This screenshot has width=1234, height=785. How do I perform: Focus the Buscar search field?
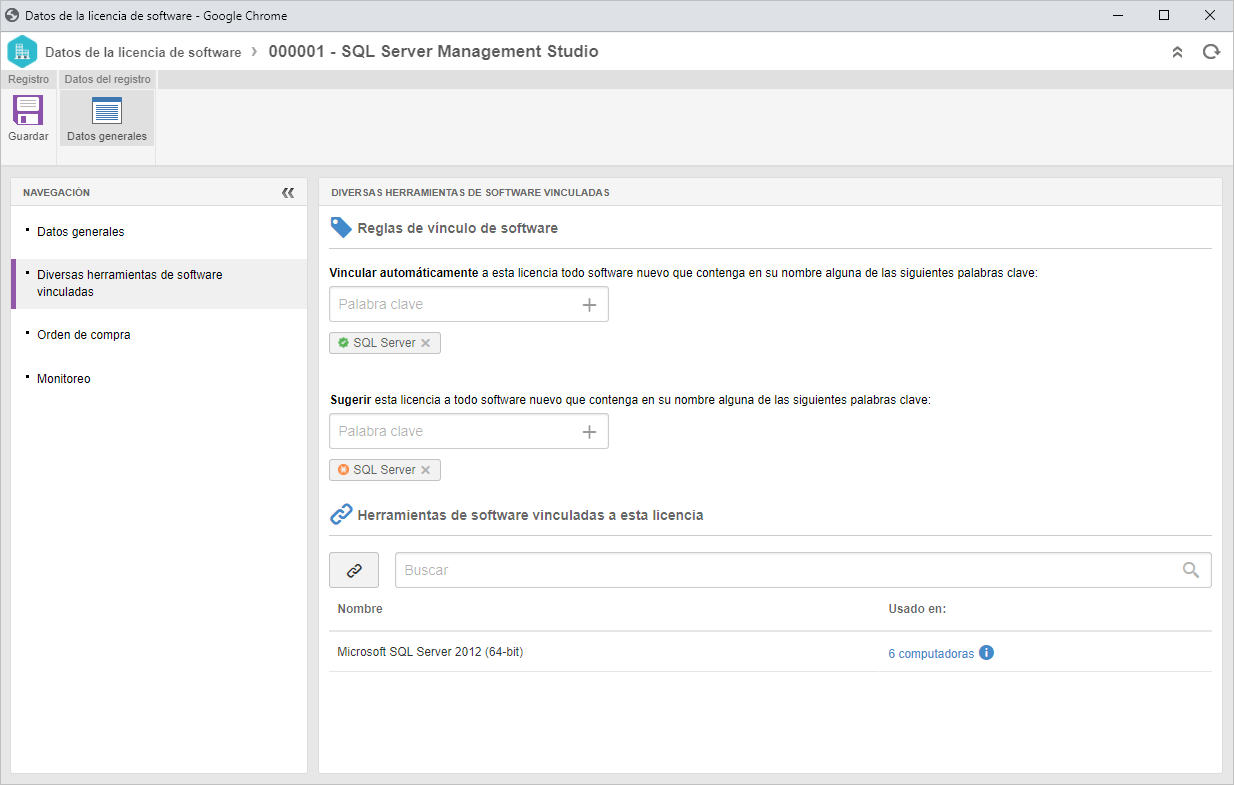[788, 570]
